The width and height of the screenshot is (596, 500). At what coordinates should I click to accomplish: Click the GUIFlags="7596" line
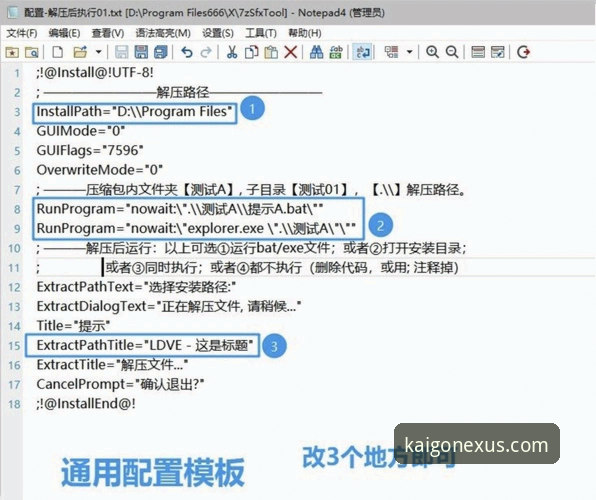pos(90,150)
